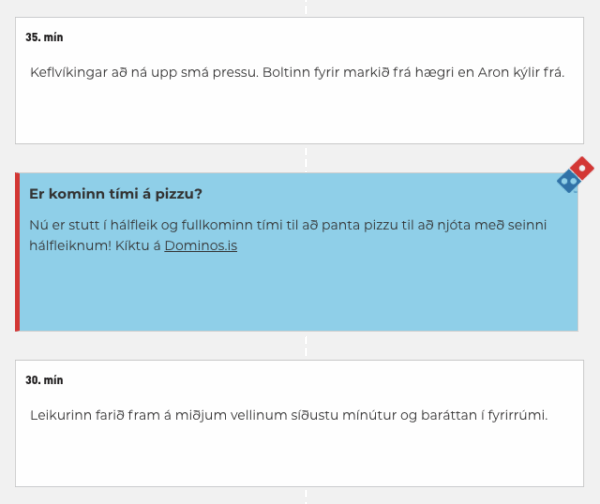
Task: Click the 'Leikurinn farið fram' commentary text
Action: coord(289,415)
